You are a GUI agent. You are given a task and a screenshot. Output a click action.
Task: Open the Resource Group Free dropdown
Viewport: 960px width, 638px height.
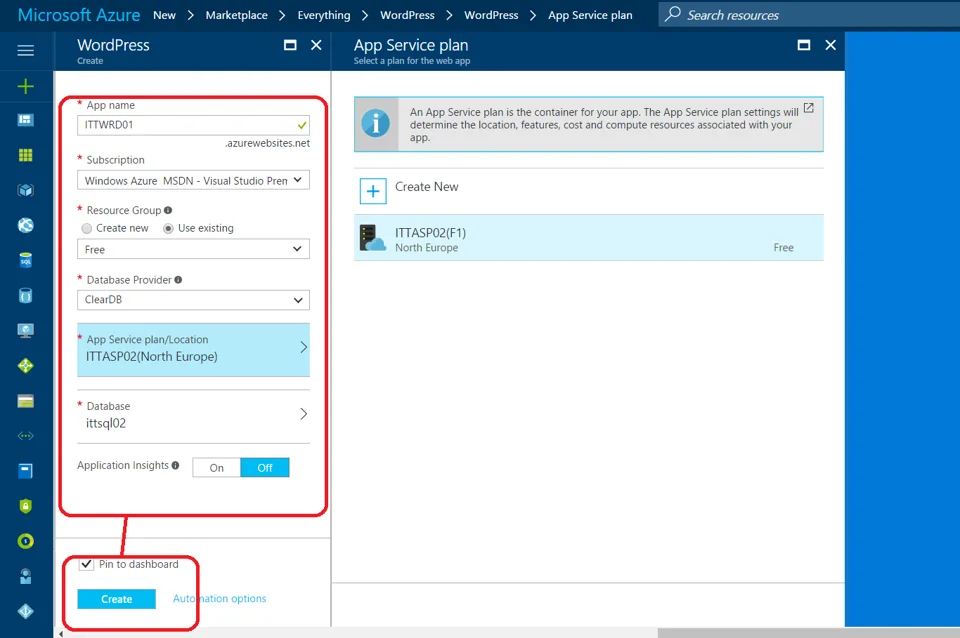(193, 249)
